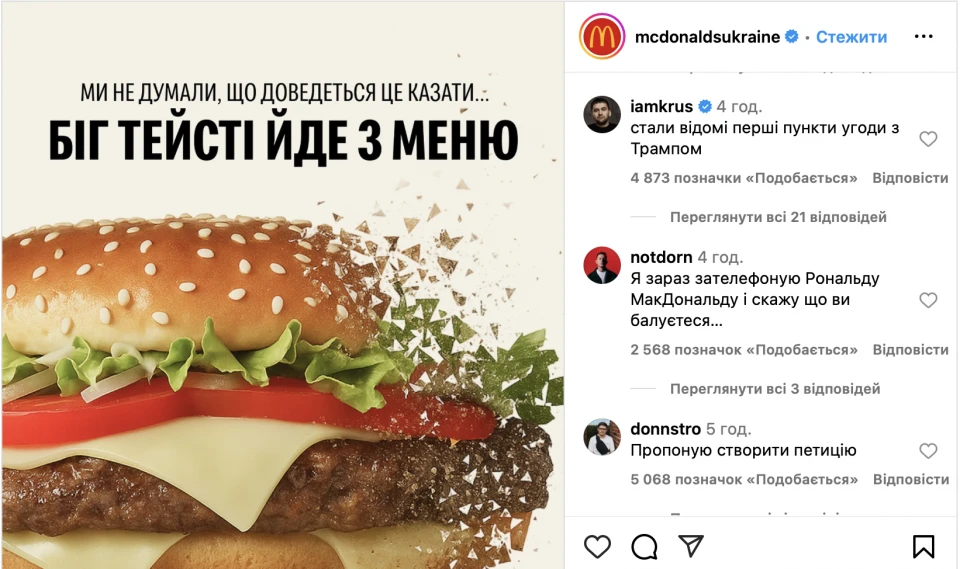Share post using paper plane icon
The height and width of the screenshot is (569, 960).
(691, 545)
